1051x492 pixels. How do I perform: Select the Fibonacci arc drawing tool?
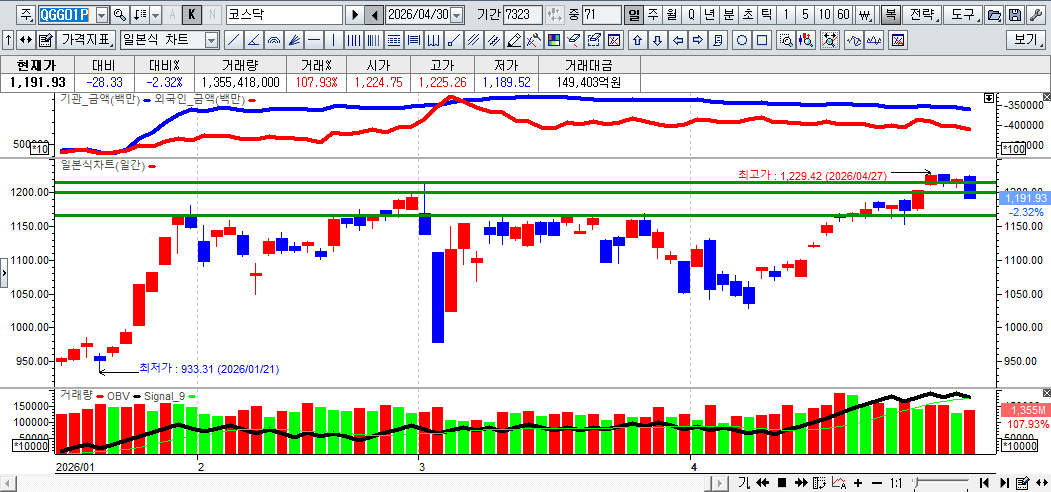[x=275, y=40]
